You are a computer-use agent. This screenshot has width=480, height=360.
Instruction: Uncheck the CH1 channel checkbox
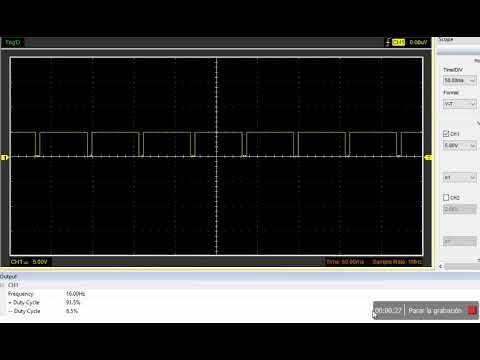pyautogui.click(x=446, y=134)
